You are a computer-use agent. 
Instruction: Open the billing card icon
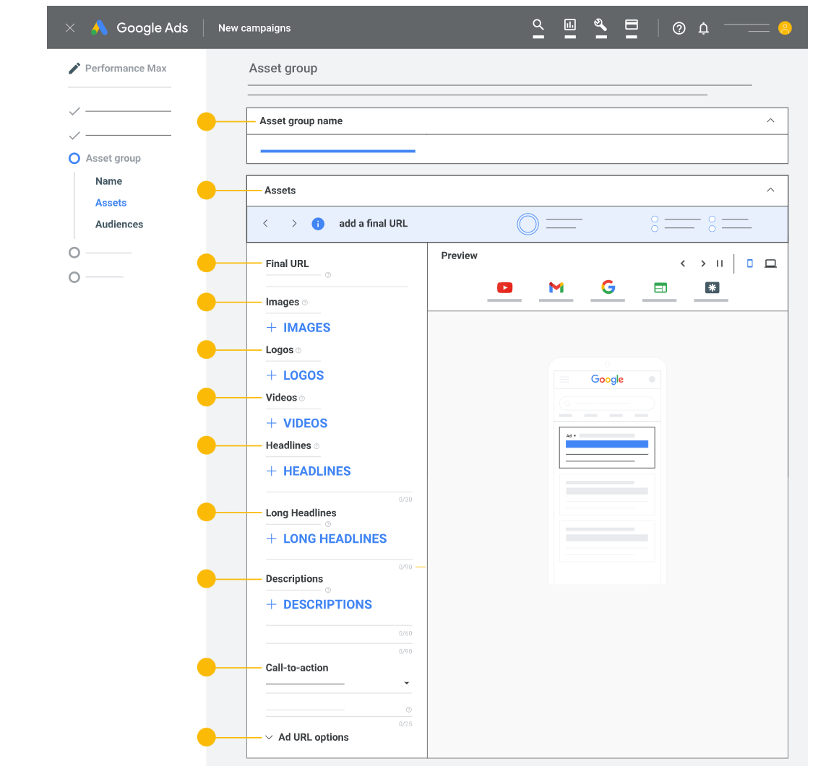point(631,26)
